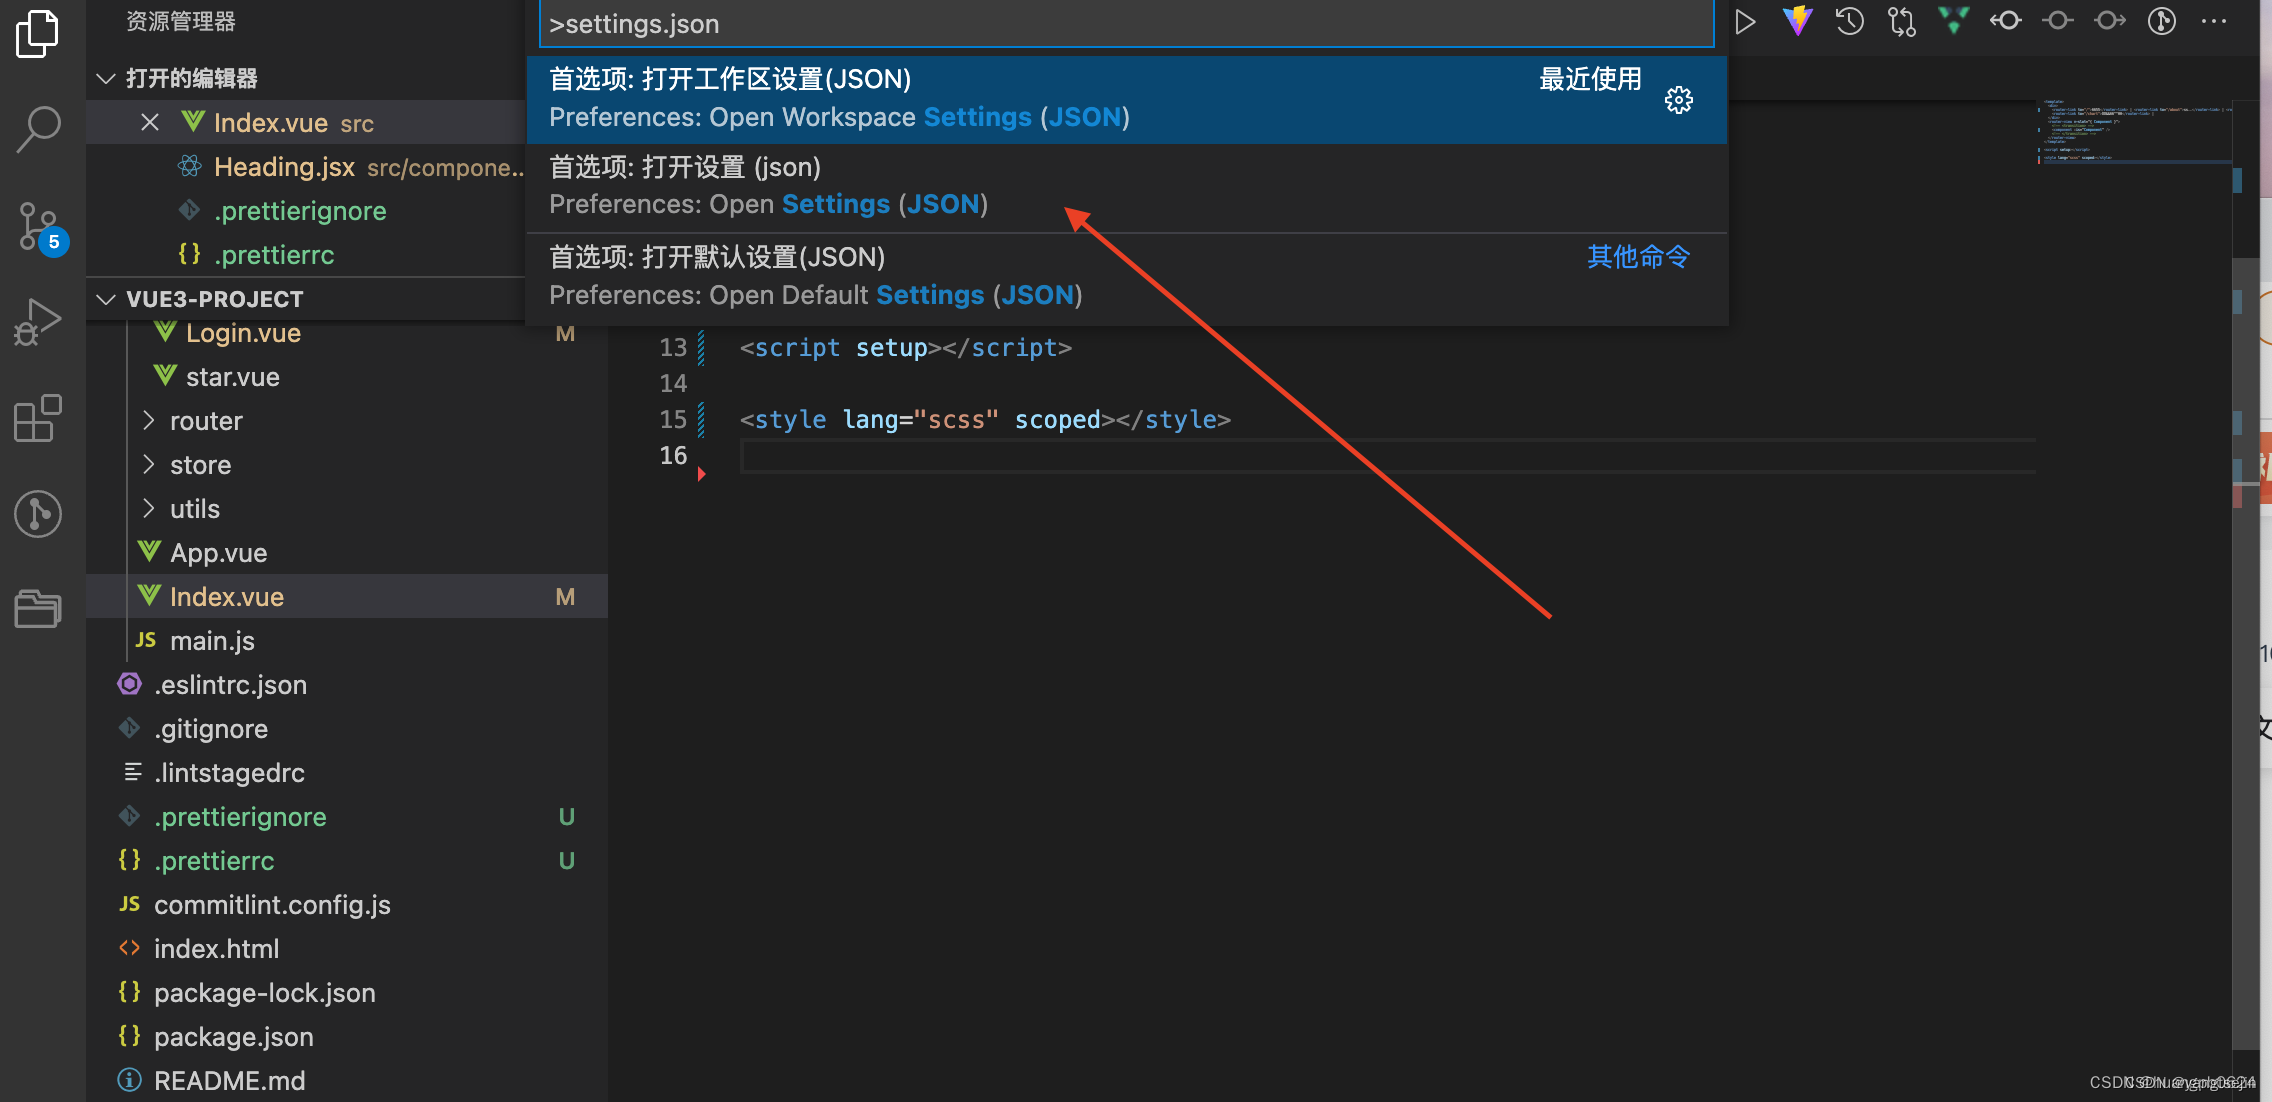Click the circled git branch icon in toolbar
Screen dimensions: 2272x1102
(2161, 21)
